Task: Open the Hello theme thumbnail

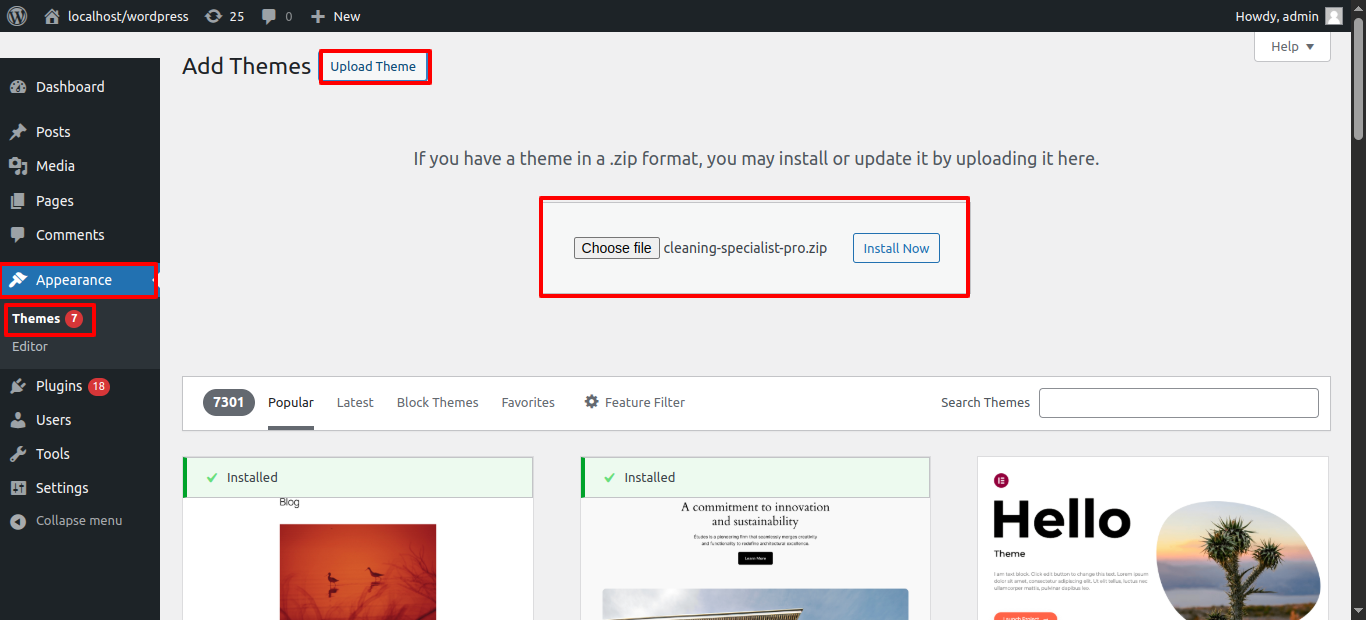Action: click(x=1152, y=540)
